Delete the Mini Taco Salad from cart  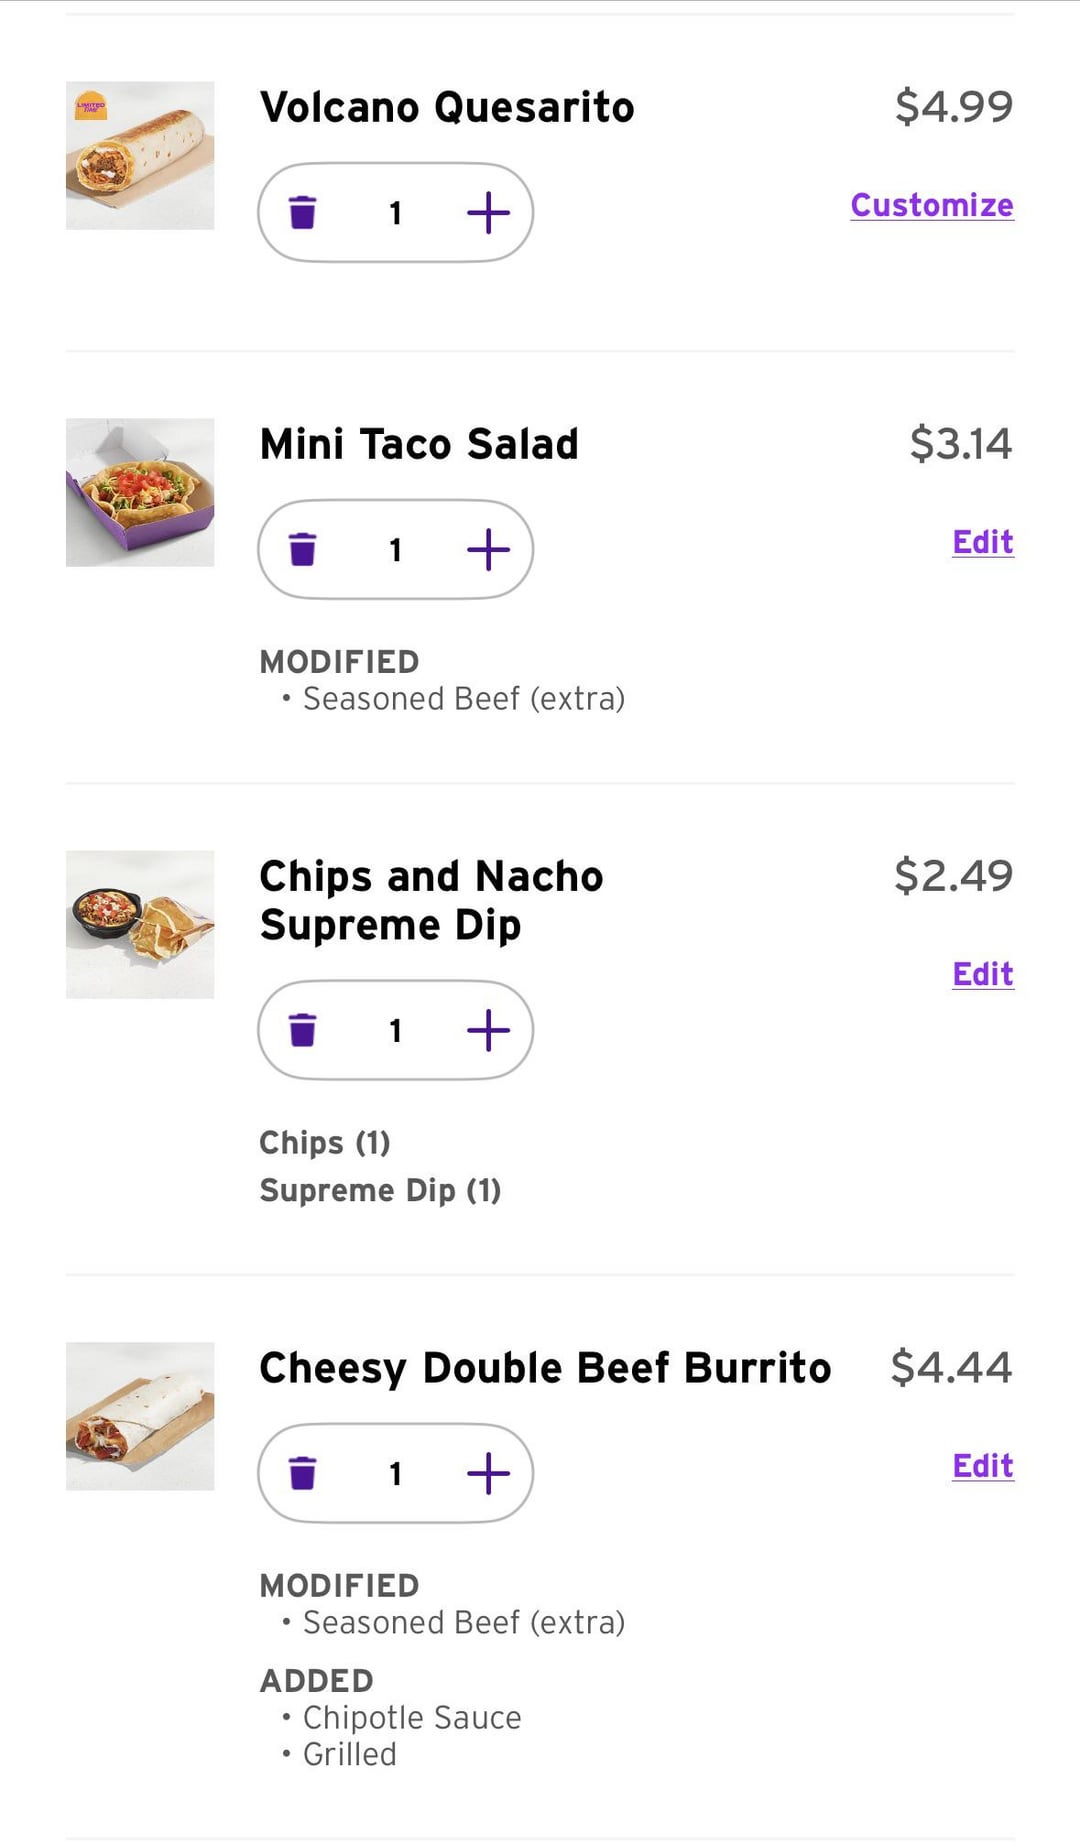click(x=302, y=550)
